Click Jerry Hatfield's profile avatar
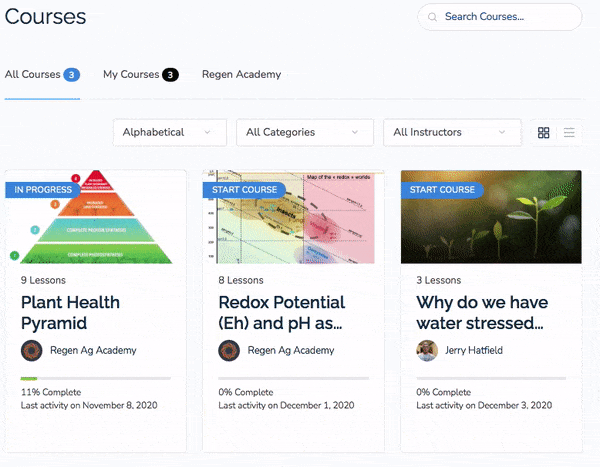Viewport: 600px width, 467px height. tap(427, 350)
